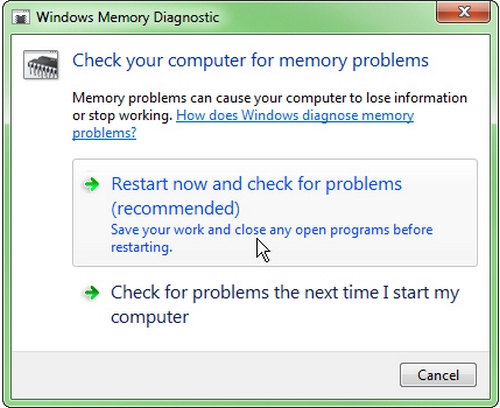Image resolution: width=500 pixels, height=408 pixels.
Task: Choose Check for problems the next time
Action: click(275, 304)
